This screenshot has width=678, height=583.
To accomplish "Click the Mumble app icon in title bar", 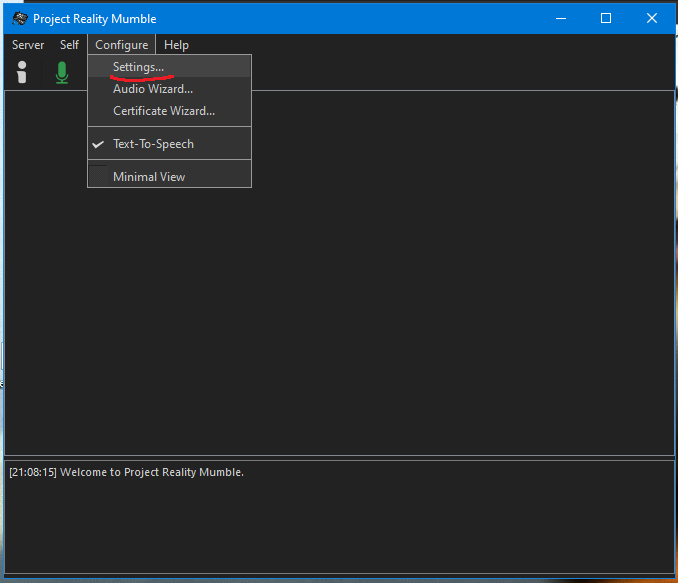I will (19, 19).
